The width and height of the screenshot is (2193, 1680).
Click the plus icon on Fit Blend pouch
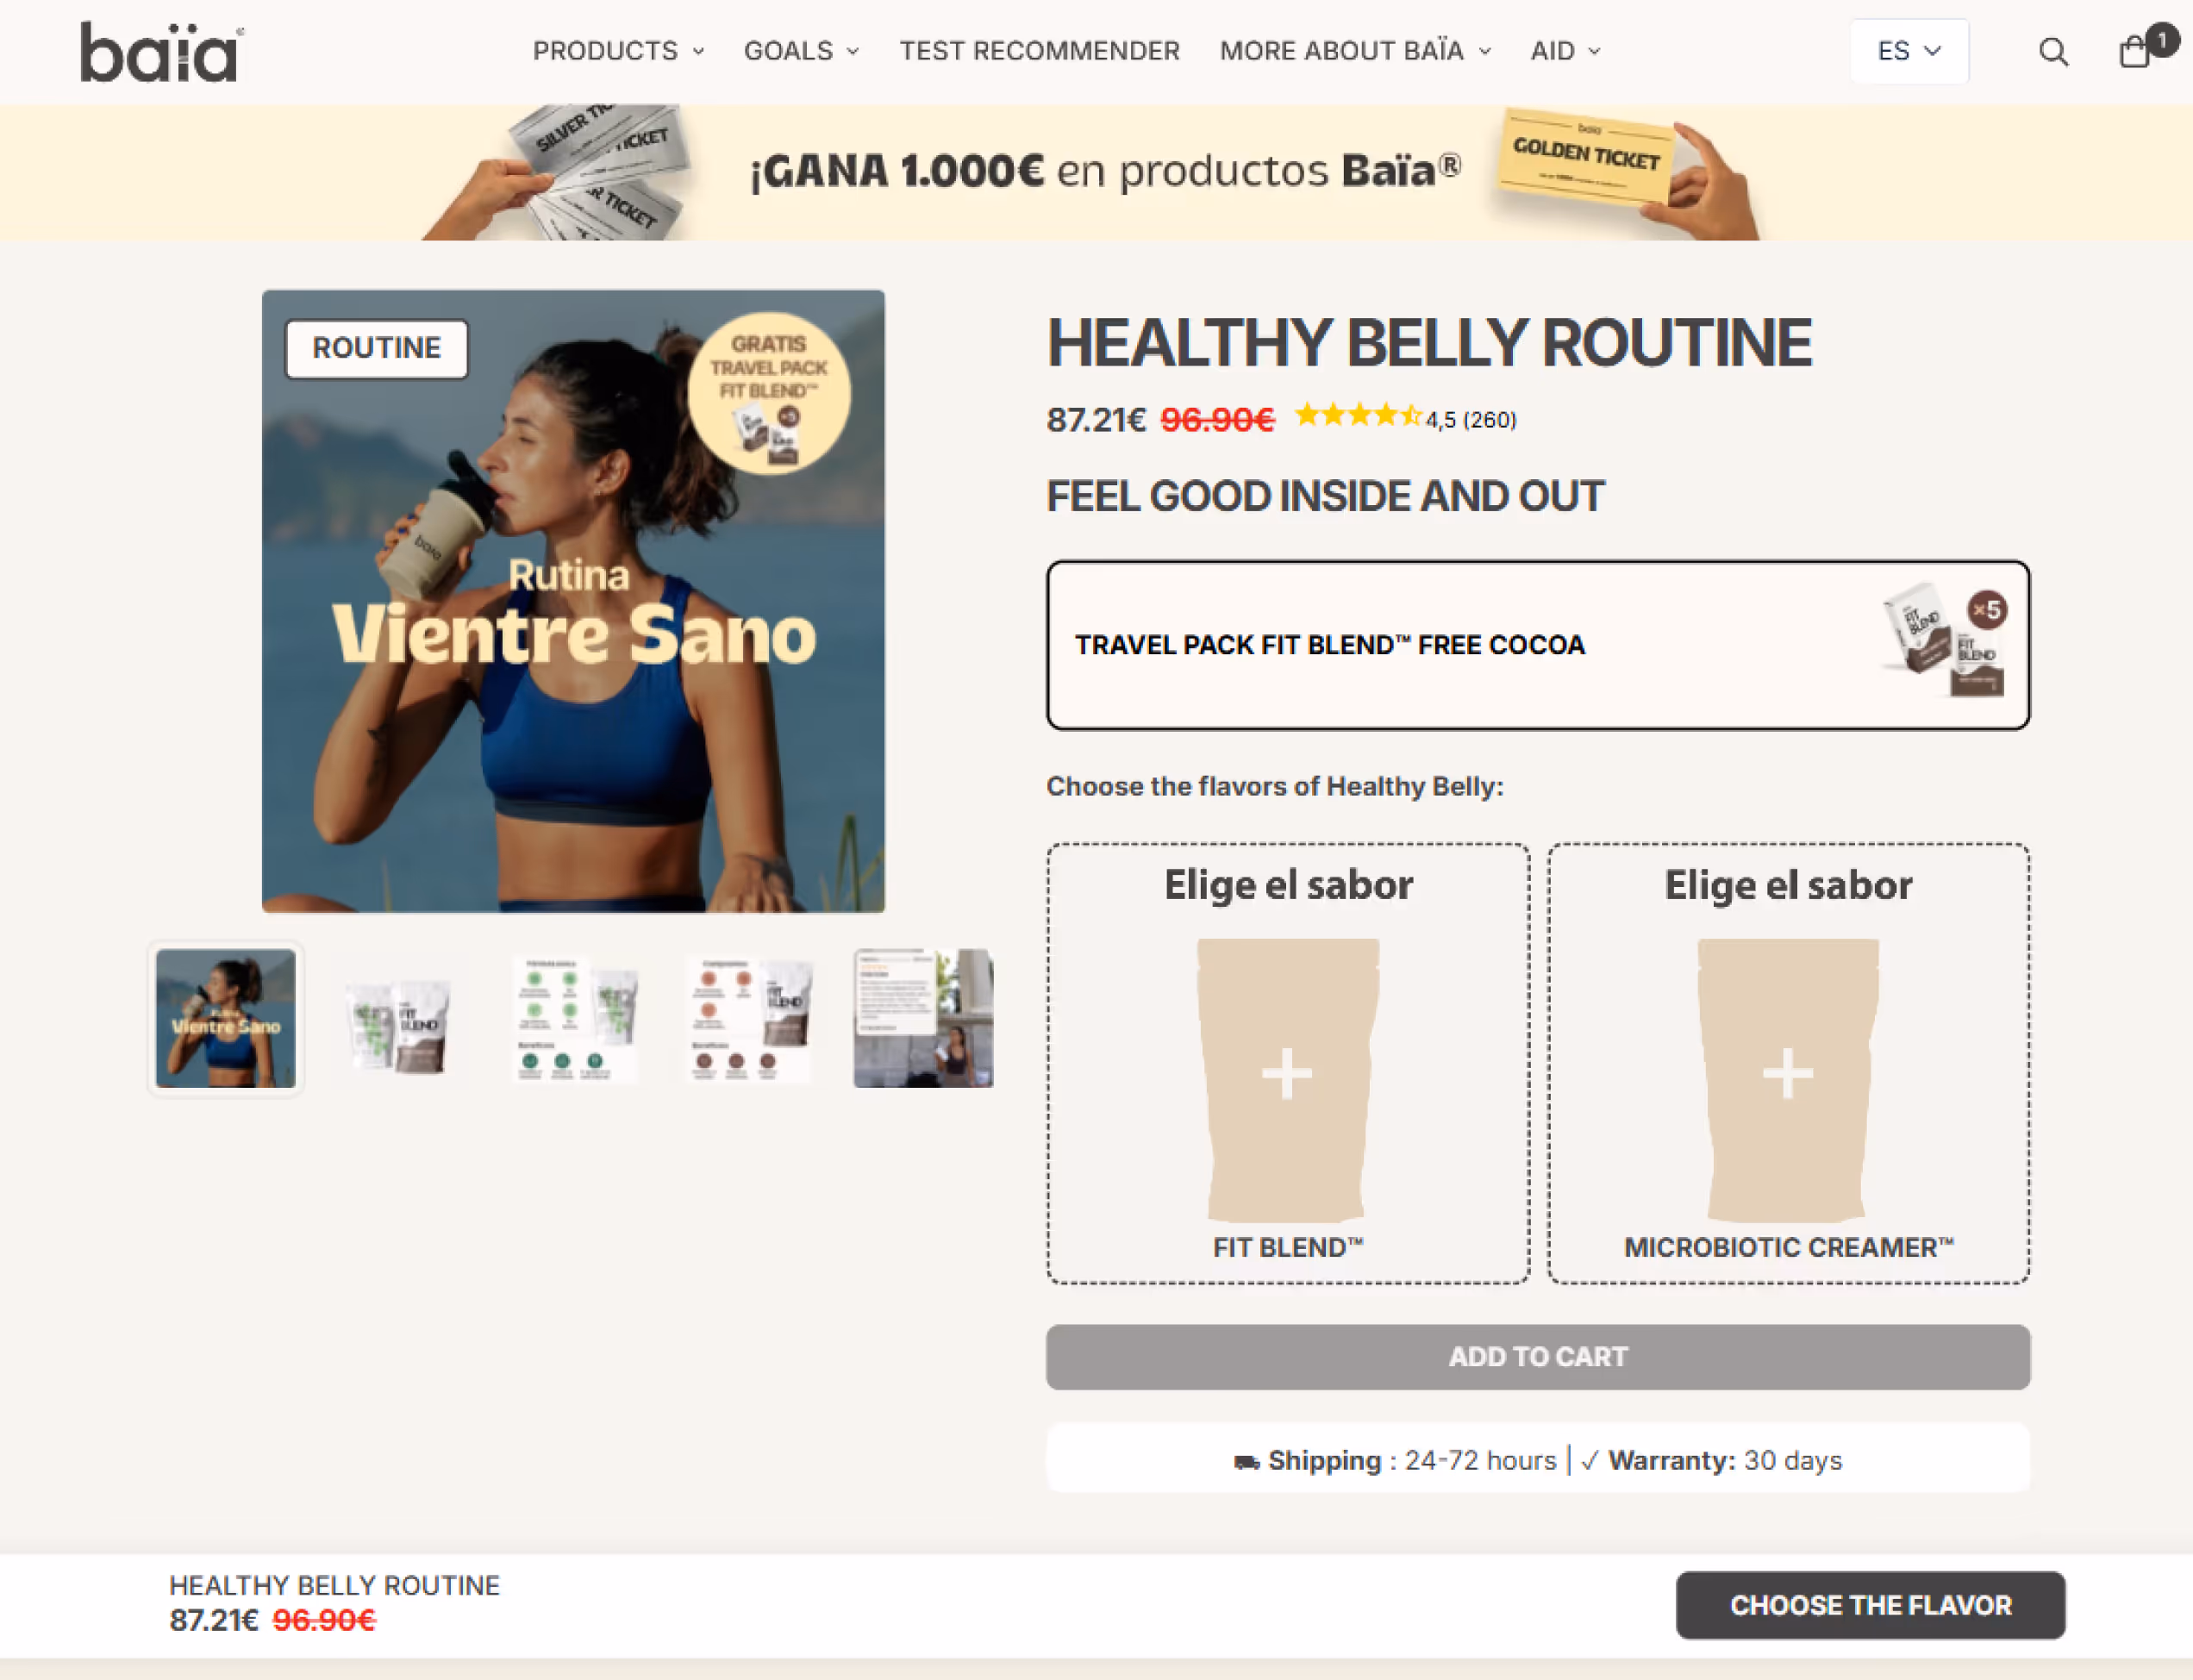[x=1287, y=1074]
